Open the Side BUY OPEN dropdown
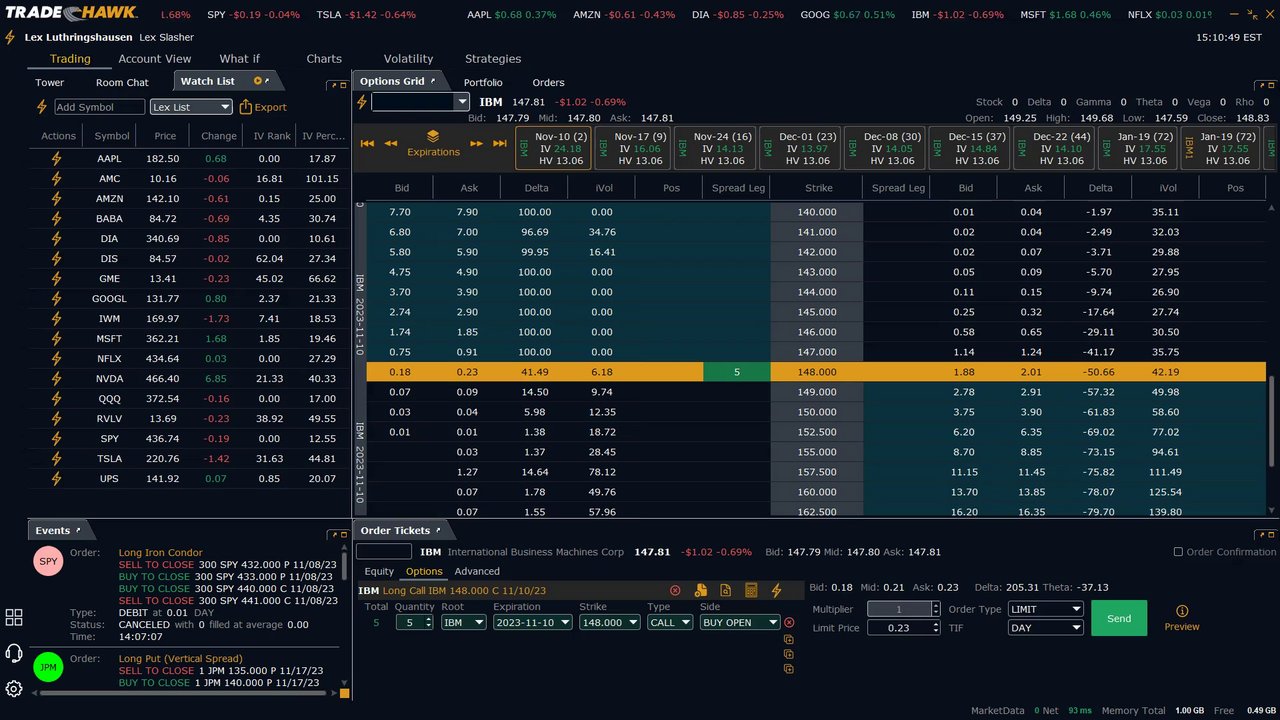1280x720 pixels. pyautogui.click(x=740, y=622)
